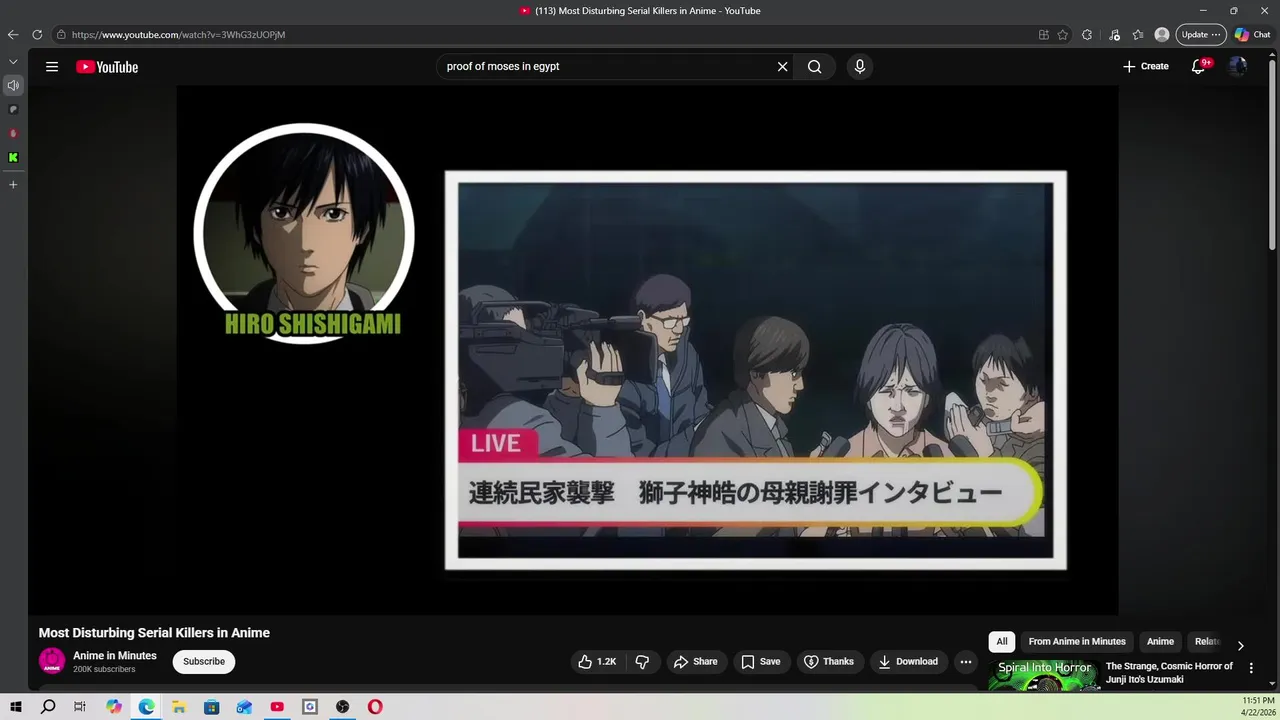
Task: Open File Explorer from taskbar
Action: [179, 707]
